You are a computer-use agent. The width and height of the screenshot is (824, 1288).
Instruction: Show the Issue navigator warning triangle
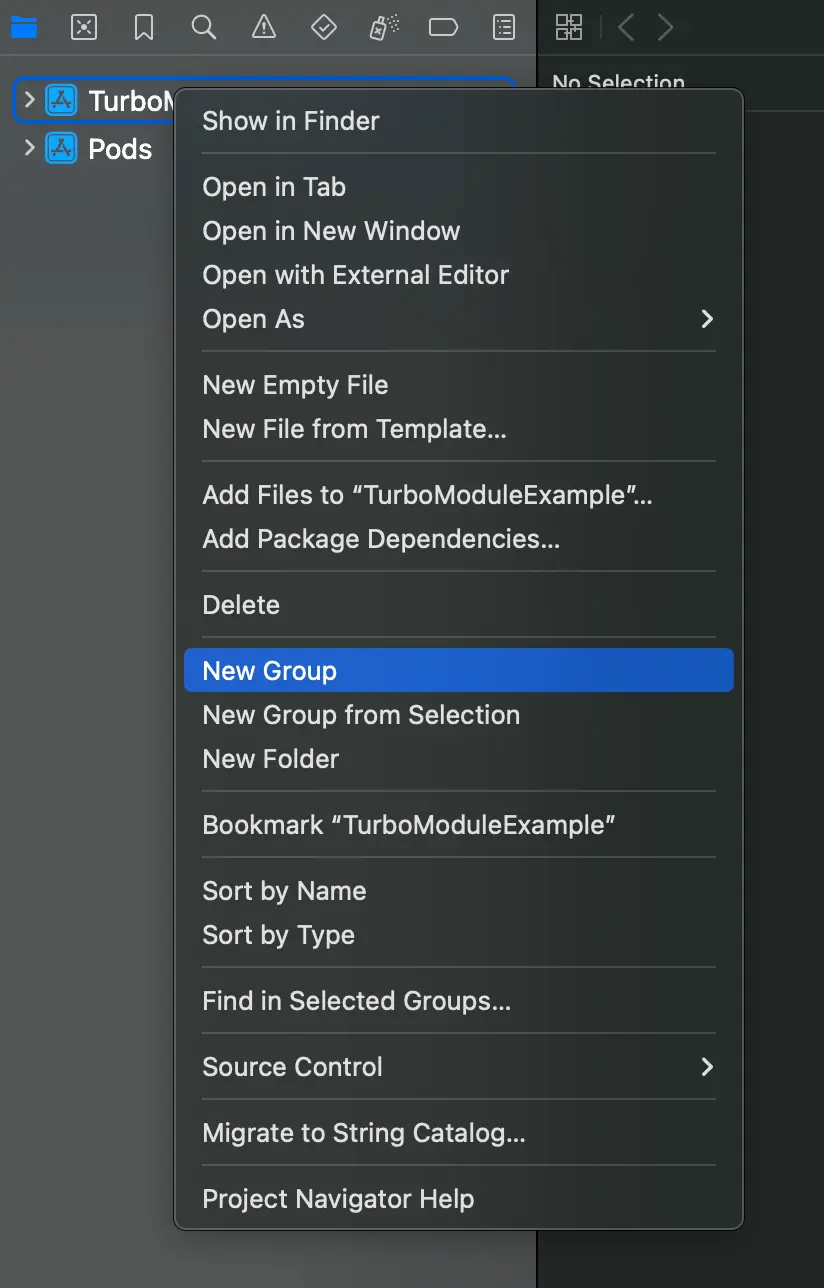(x=263, y=27)
